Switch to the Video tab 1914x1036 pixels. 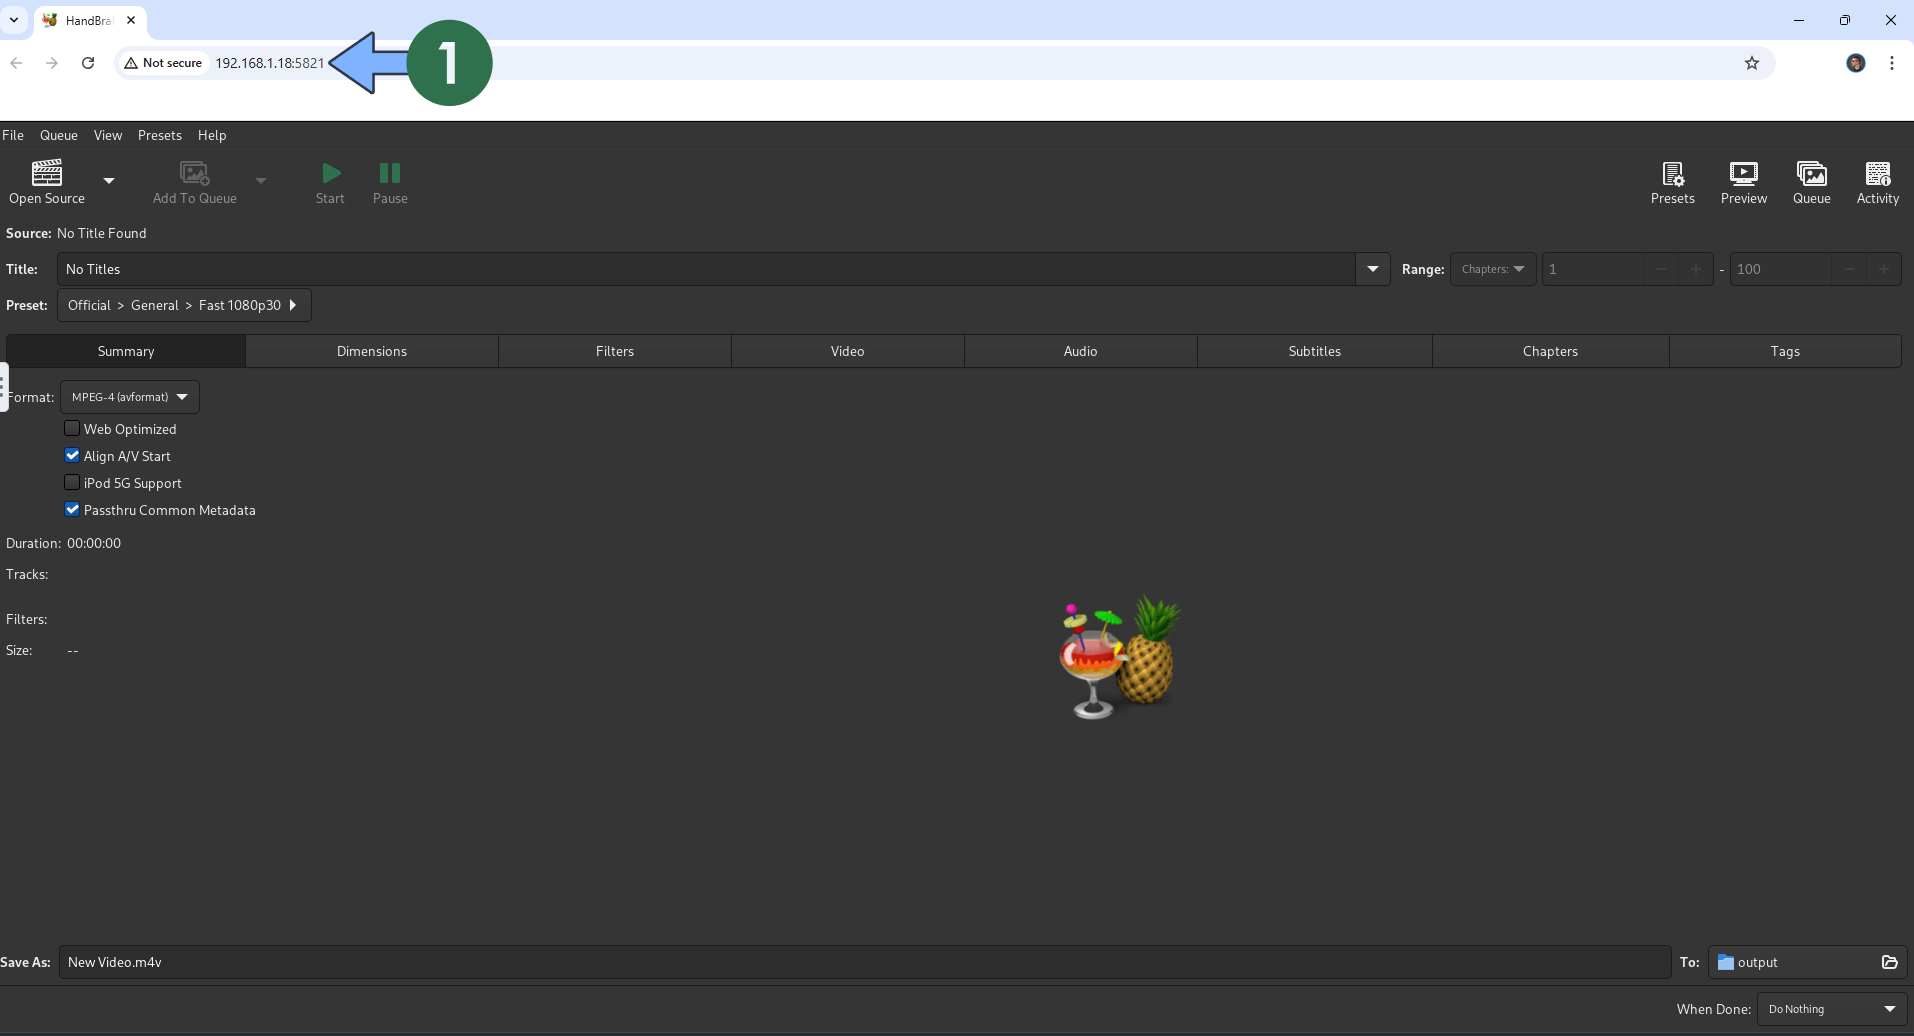pyautogui.click(x=847, y=351)
